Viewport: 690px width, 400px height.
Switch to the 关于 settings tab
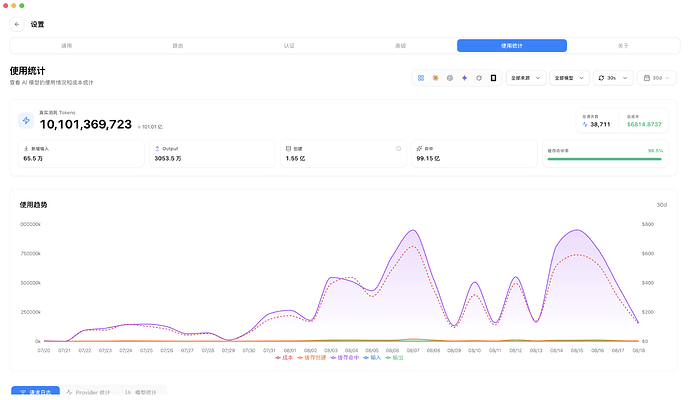point(623,46)
